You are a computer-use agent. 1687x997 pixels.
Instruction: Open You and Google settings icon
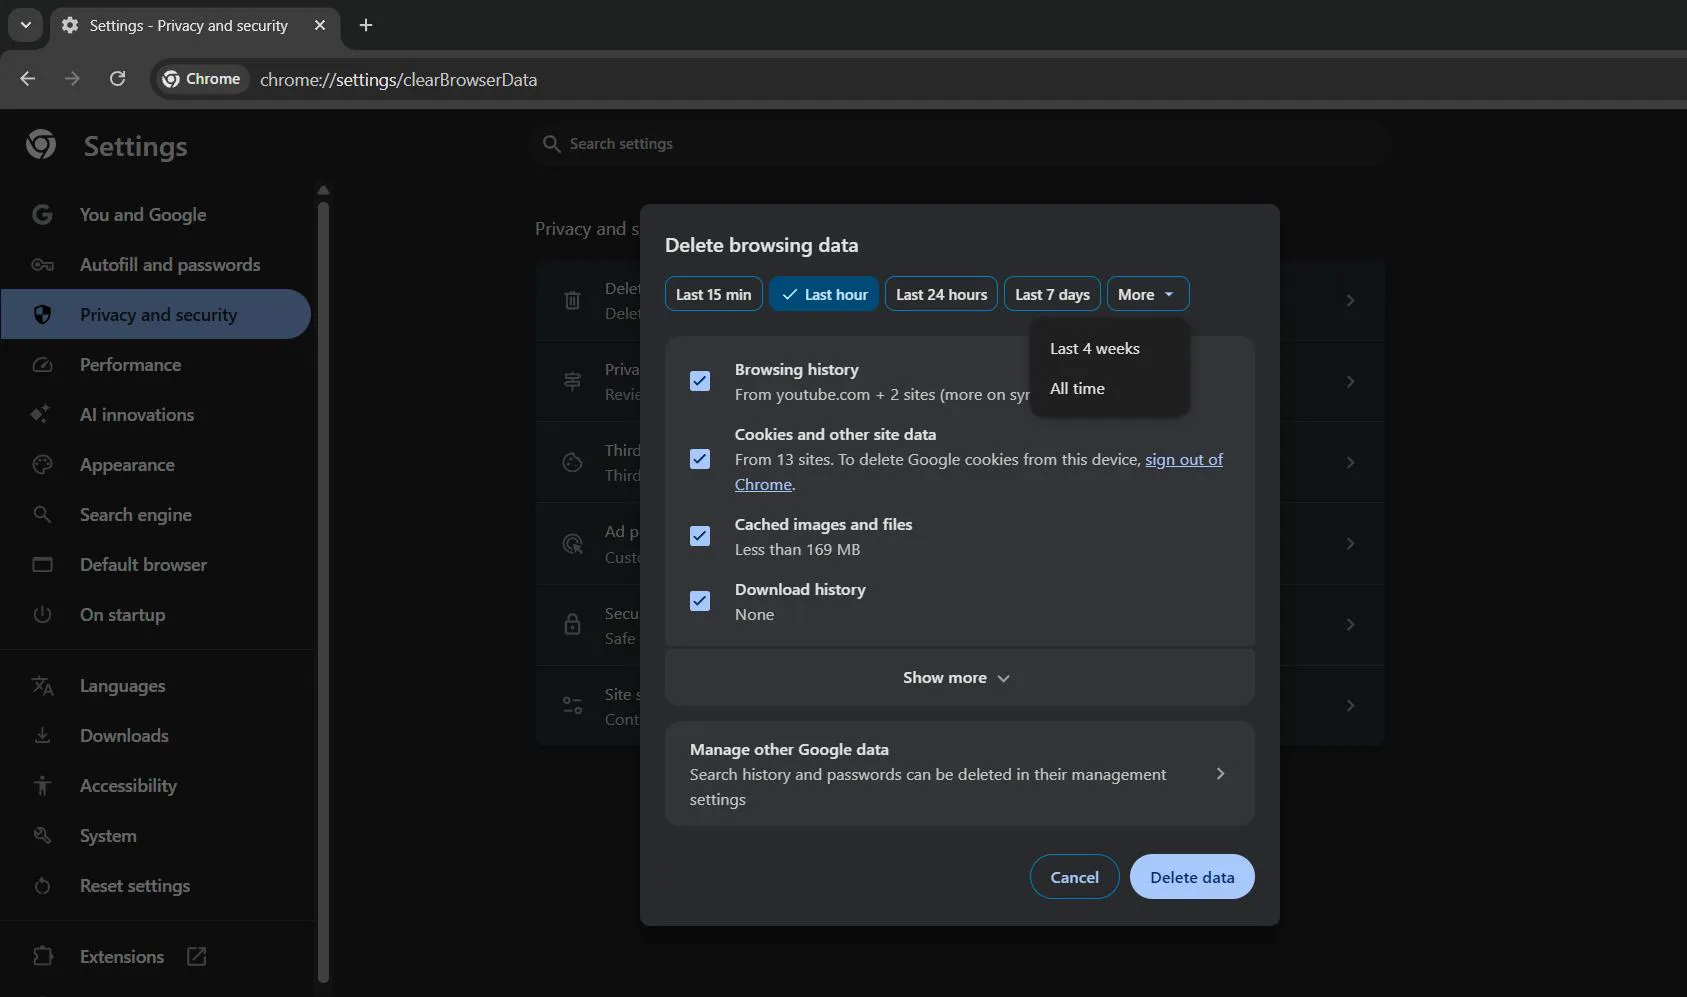42,214
